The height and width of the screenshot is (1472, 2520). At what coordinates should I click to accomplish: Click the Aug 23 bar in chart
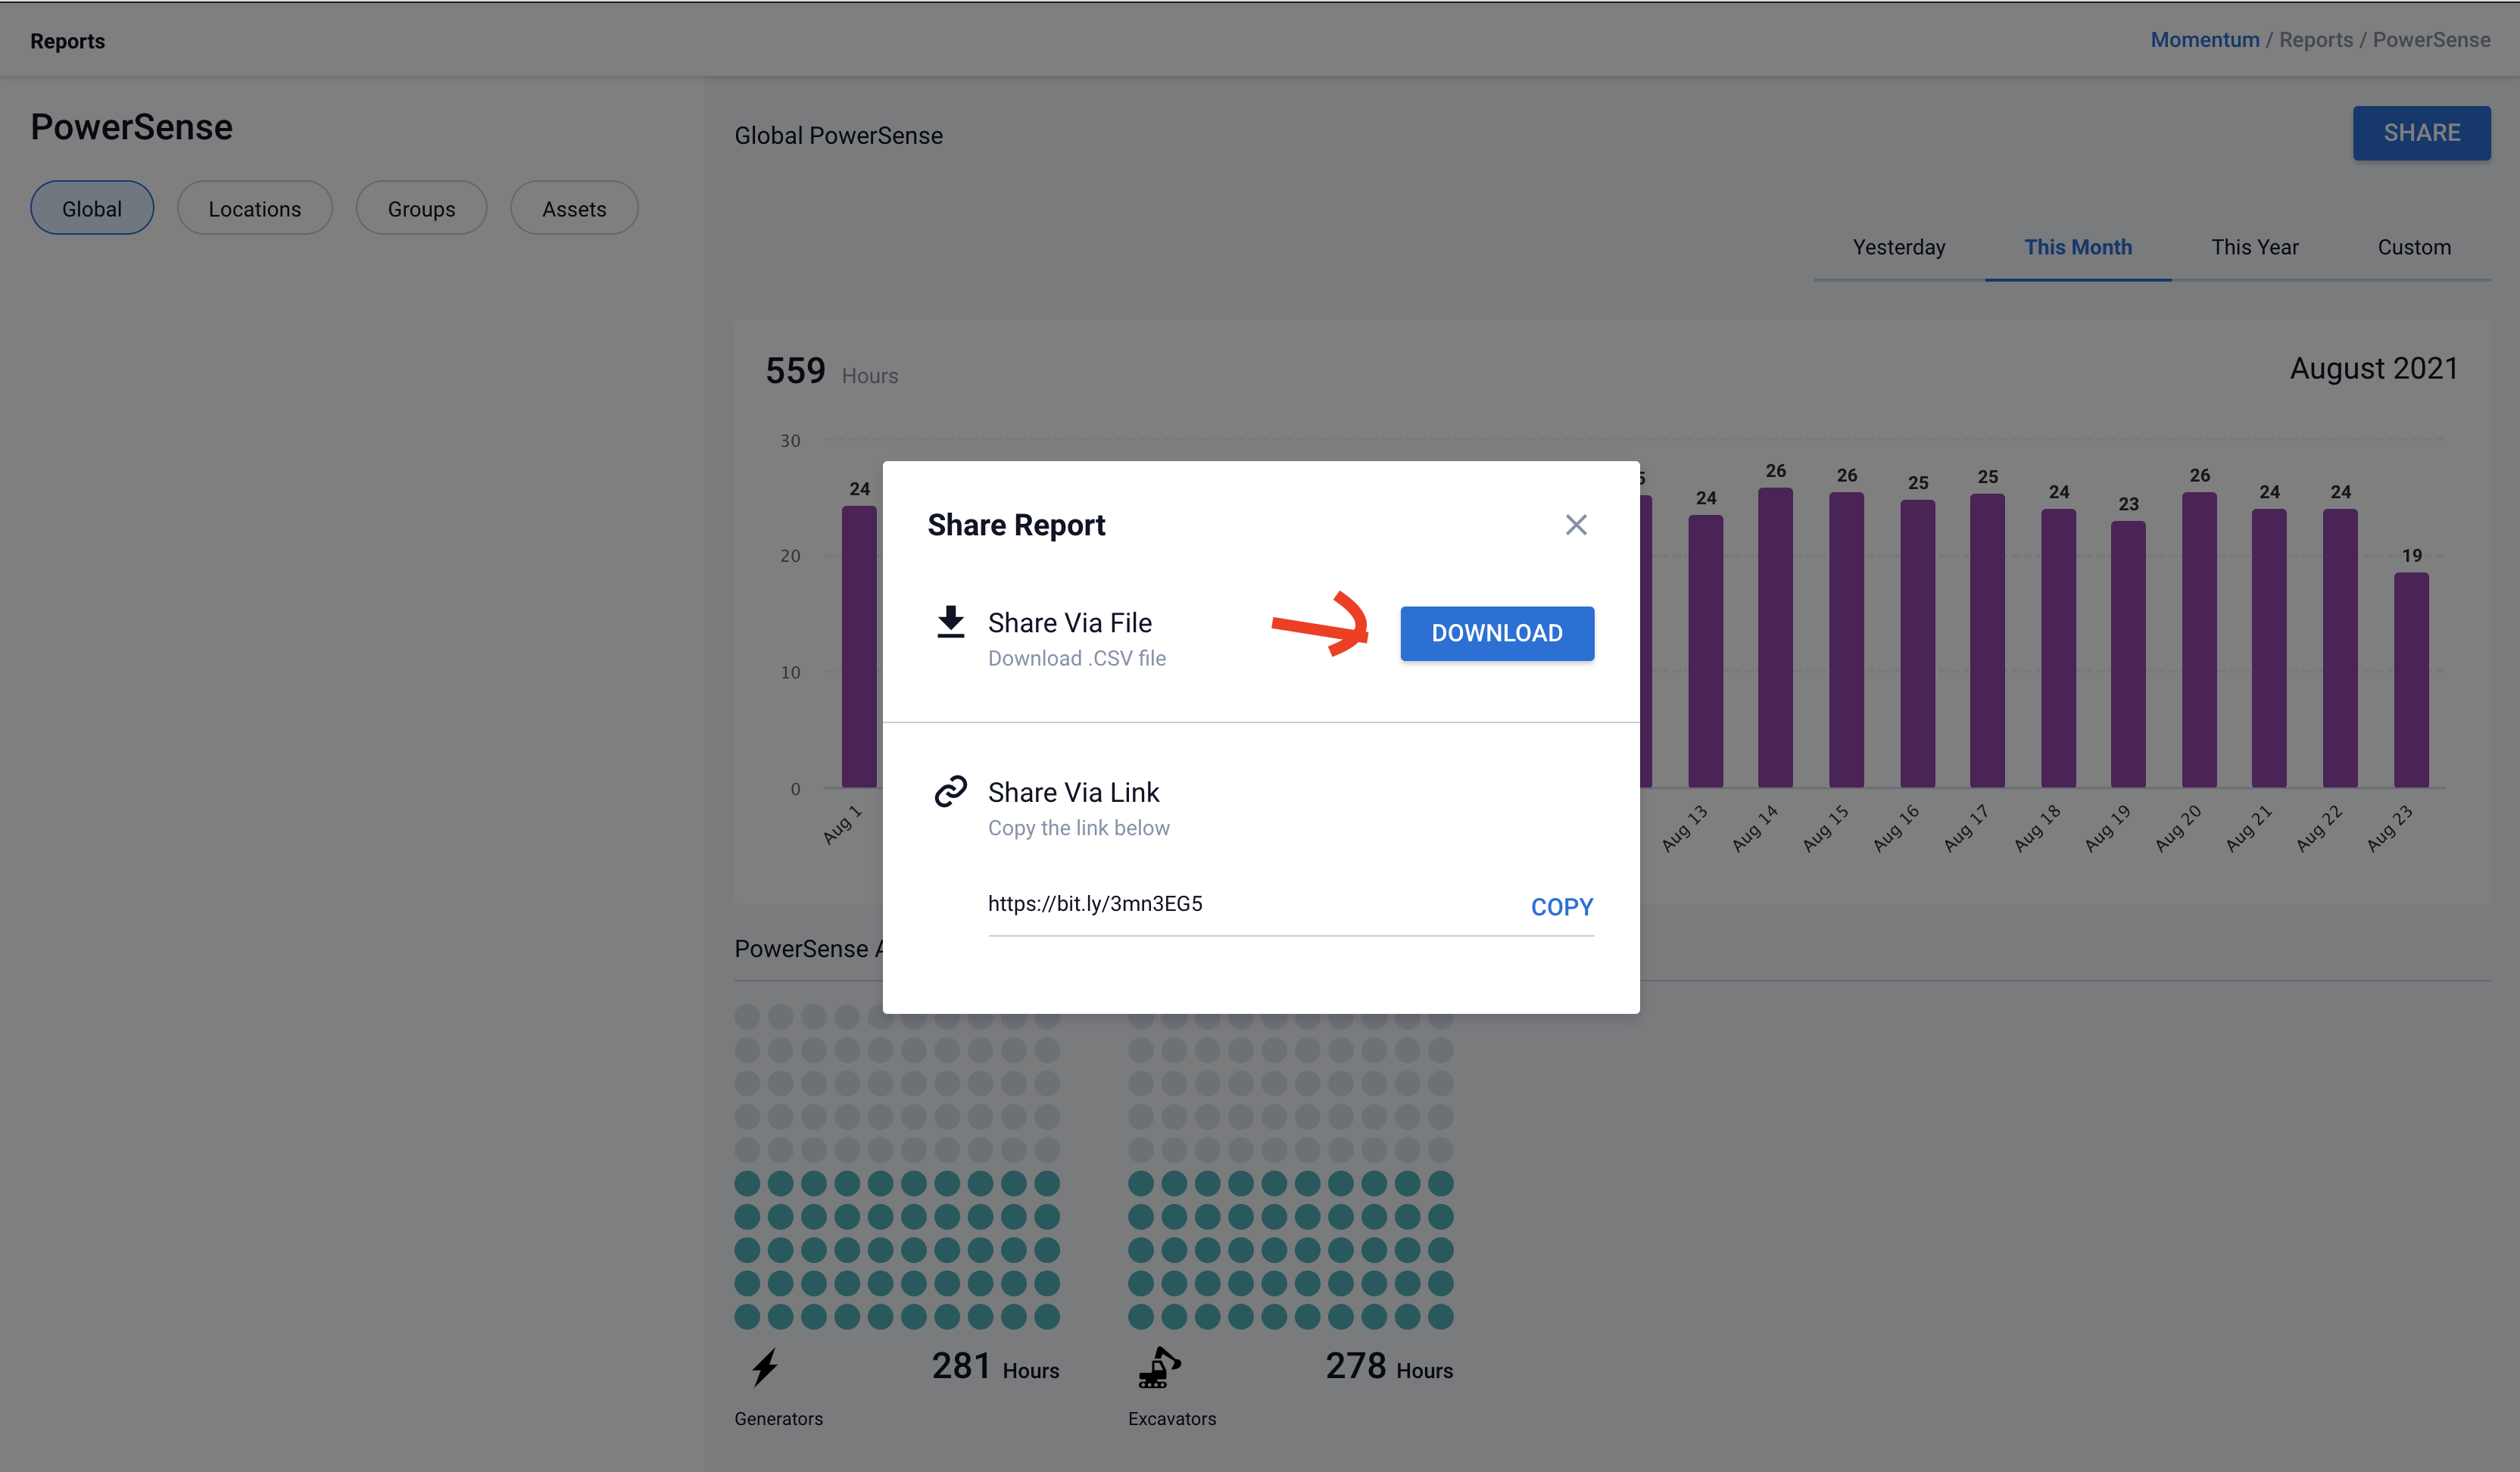(x=2410, y=680)
